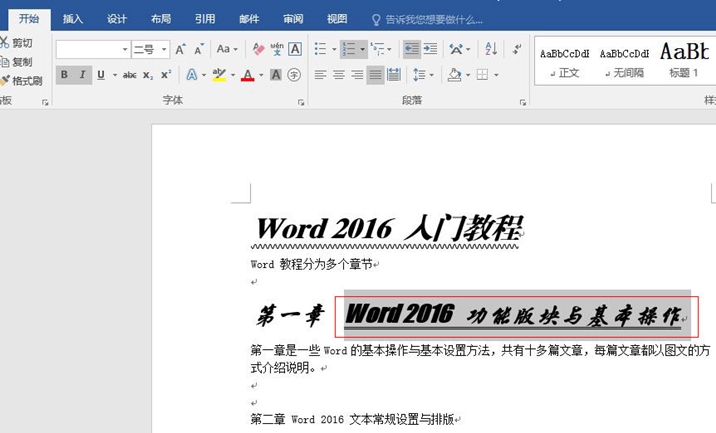Apply paragraph shading with paint bucket
The height and width of the screenshot is (433, 716).
pos(454,74)
